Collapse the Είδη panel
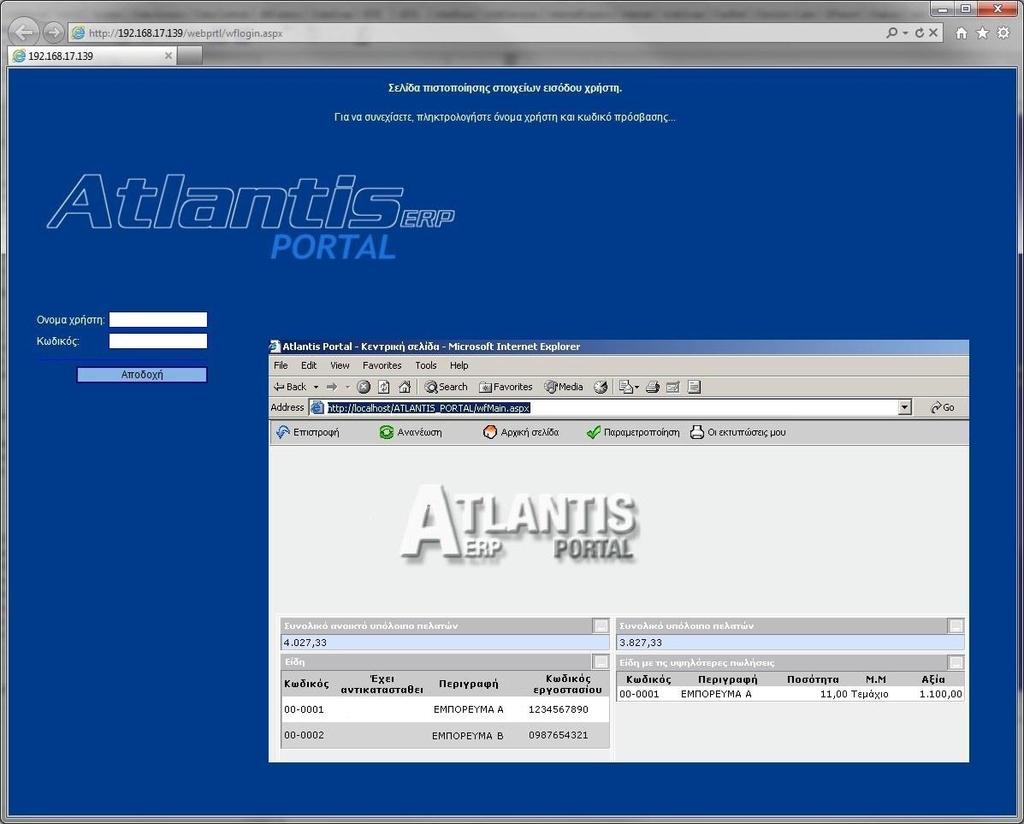1024x824 pixels. (x=600, y=661)
